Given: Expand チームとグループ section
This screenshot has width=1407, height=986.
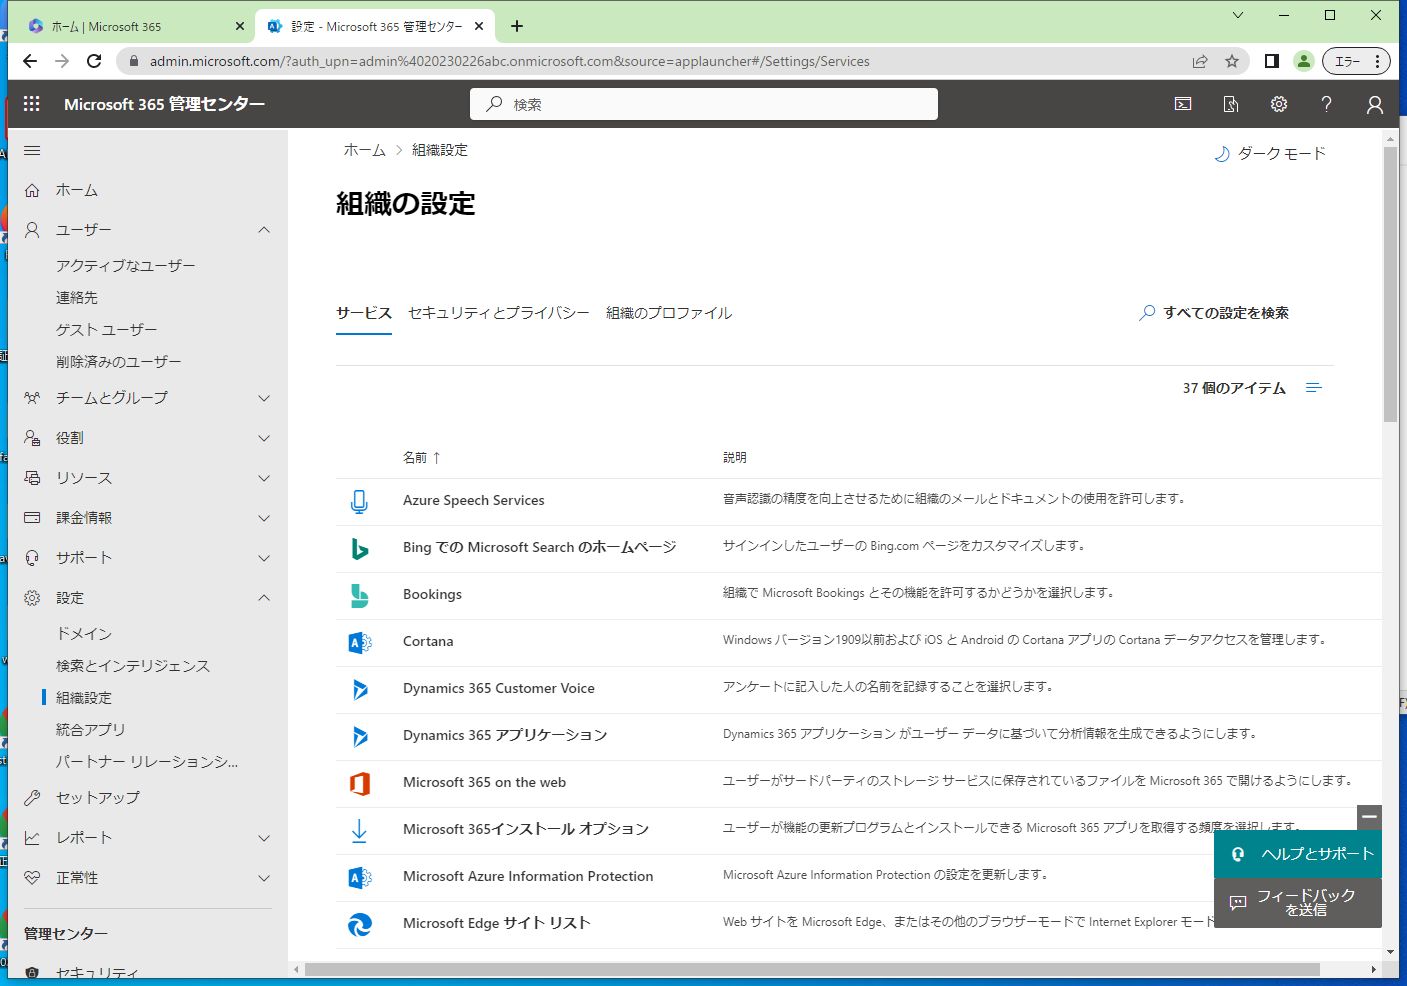Looking at the screenshot, I should tap(264, 398).
